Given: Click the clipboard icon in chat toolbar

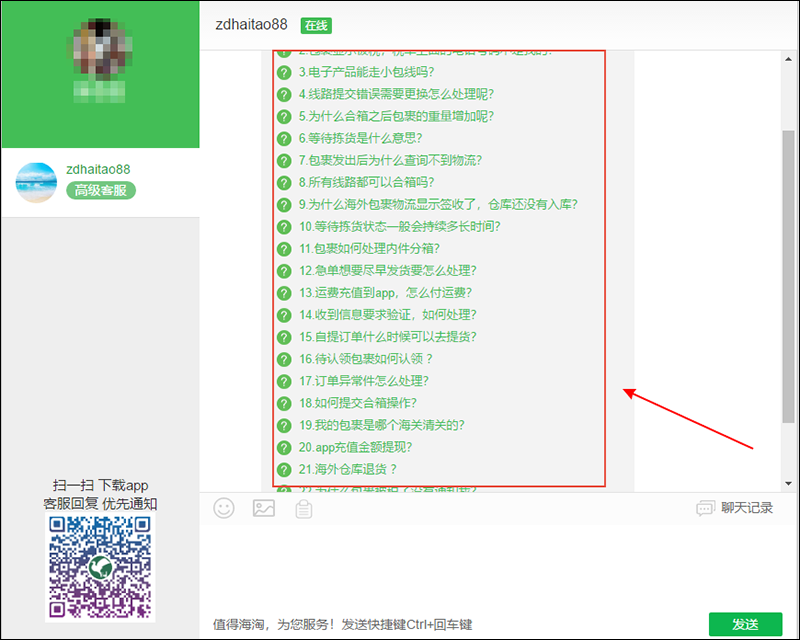Looking at the screenshot, I should pos(304,509).
